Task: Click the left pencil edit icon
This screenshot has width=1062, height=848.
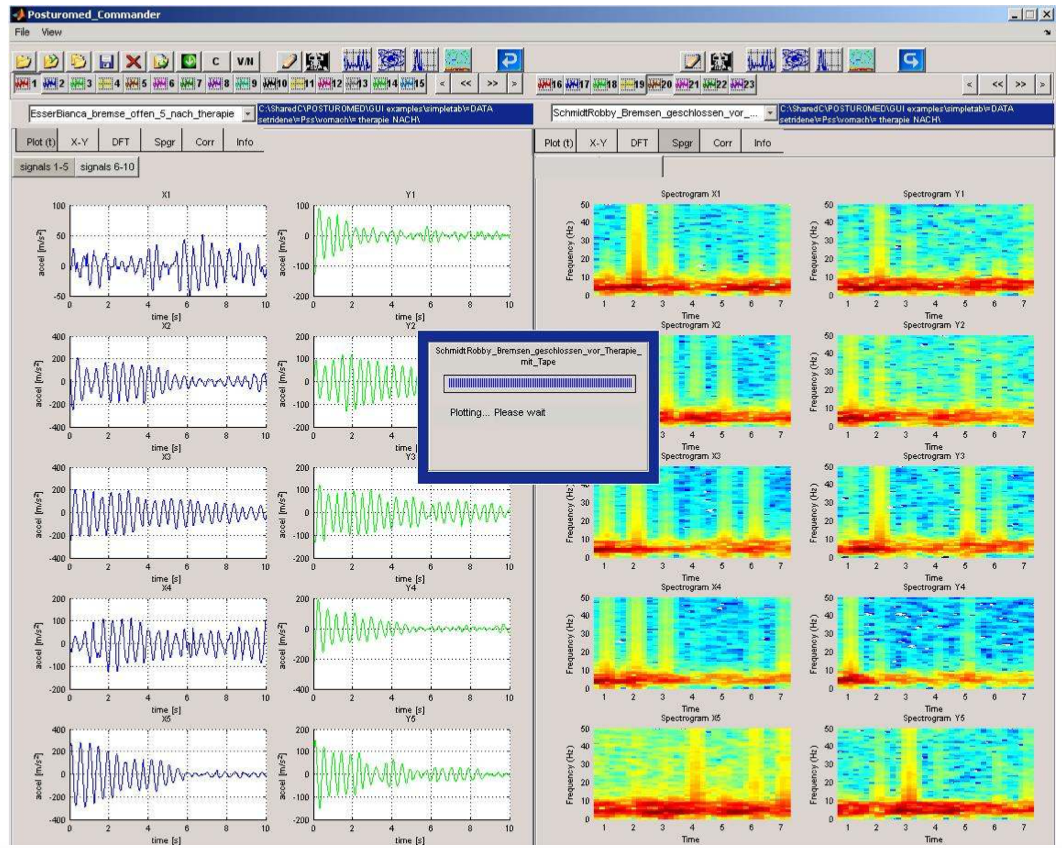Action: point(288,61)
